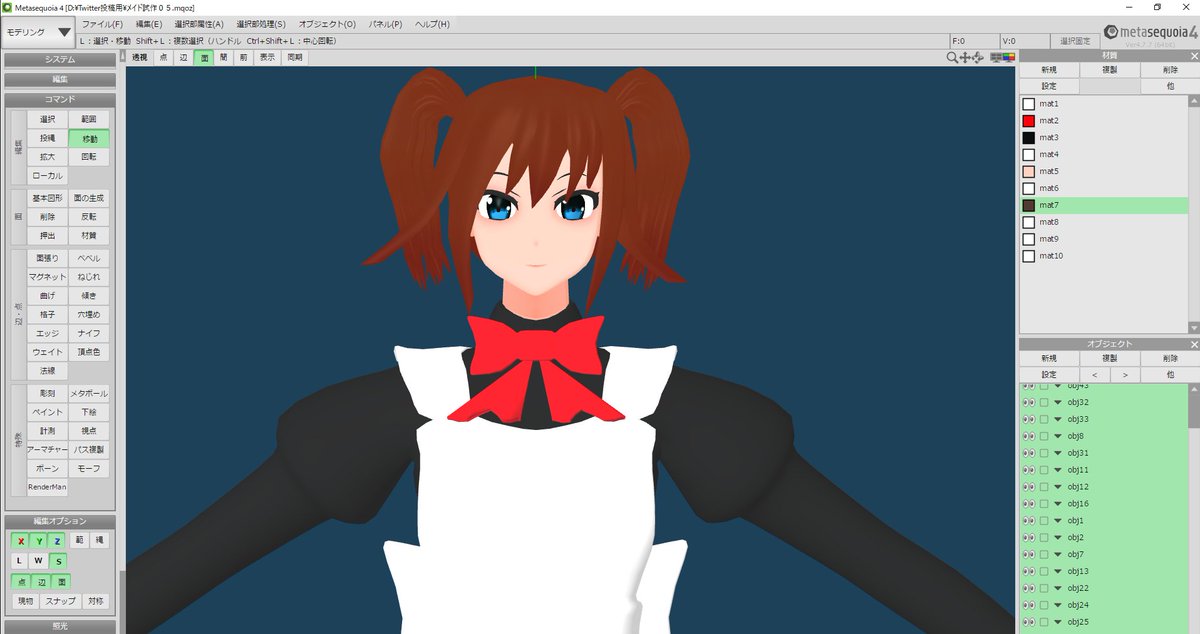Viewport: 1200px width, 634px height.
Task: Toggle eye visibility for obj22
Action: (1028, 588)
